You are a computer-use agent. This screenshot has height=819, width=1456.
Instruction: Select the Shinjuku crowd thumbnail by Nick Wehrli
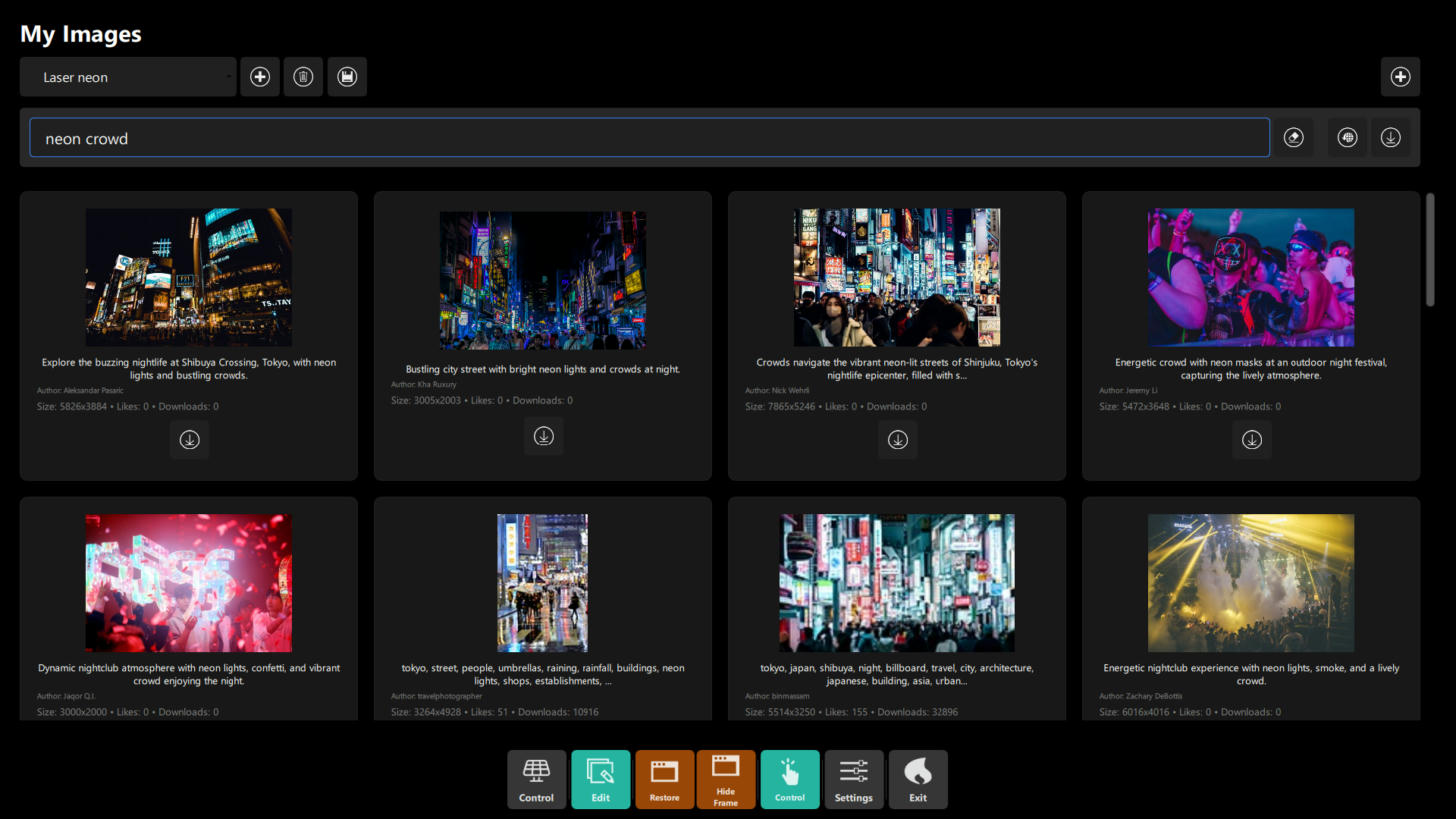[x=897, y=277]
